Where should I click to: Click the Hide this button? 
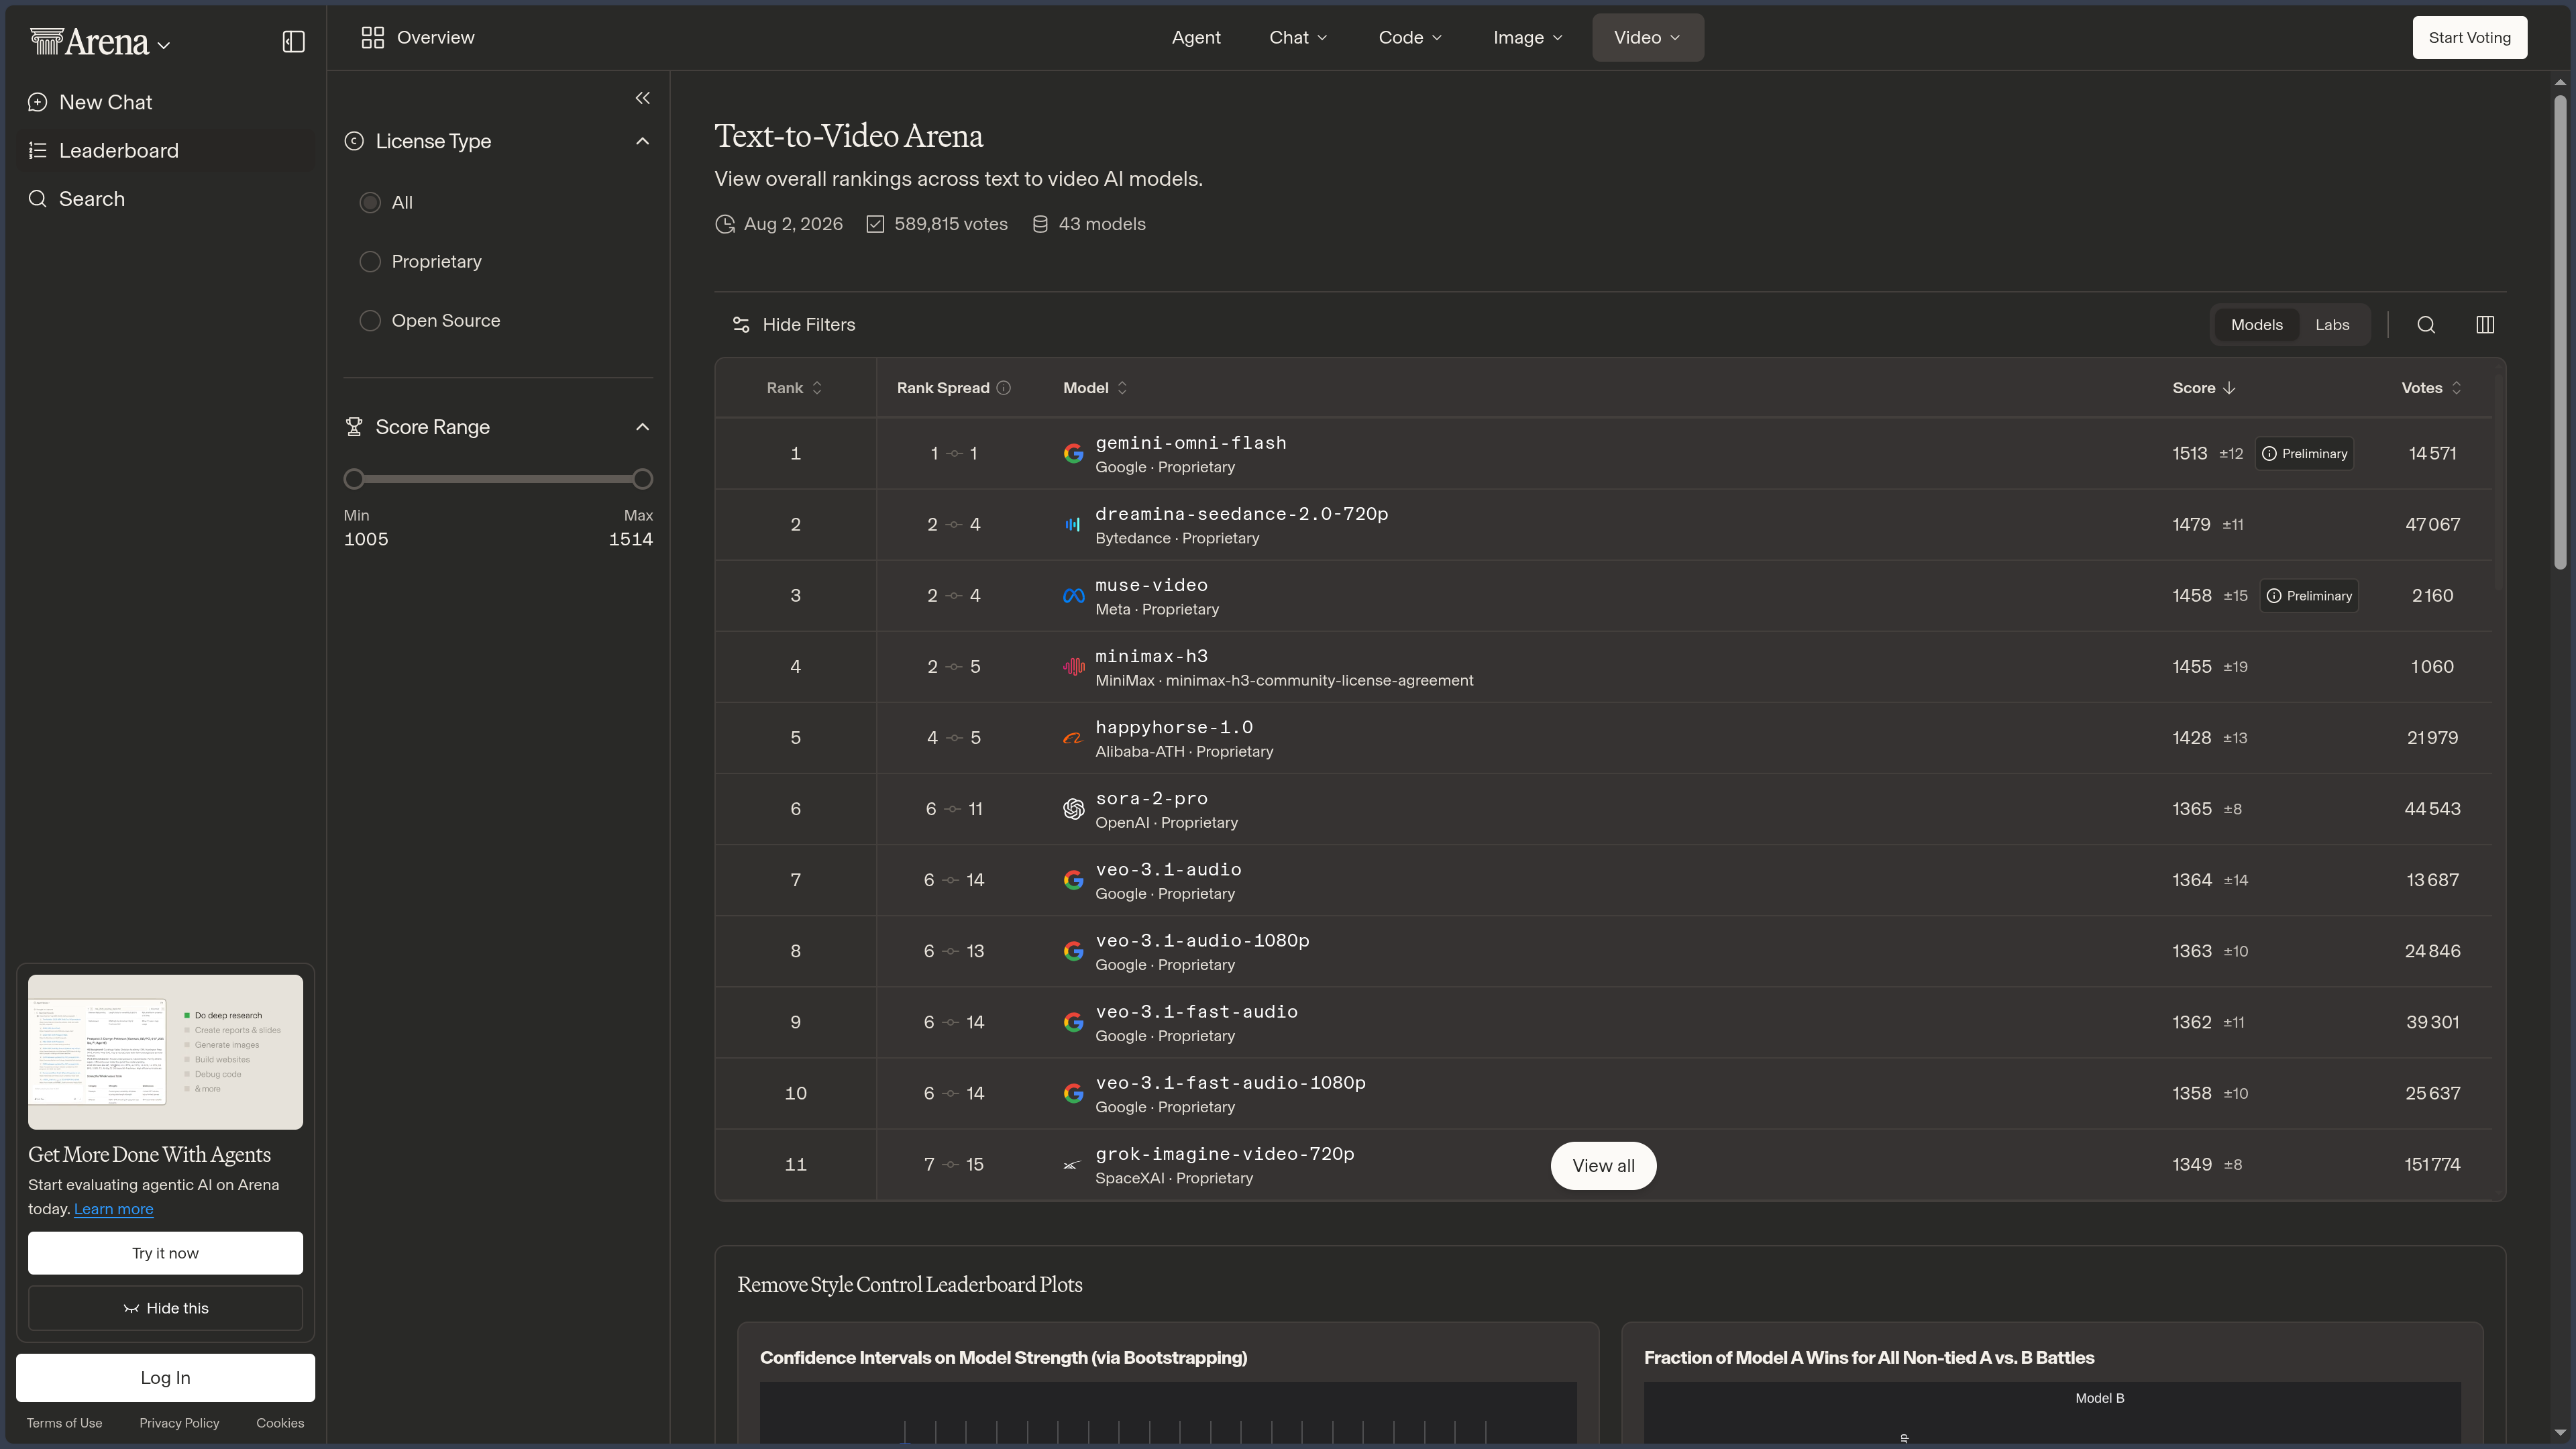pos(165,1308)
